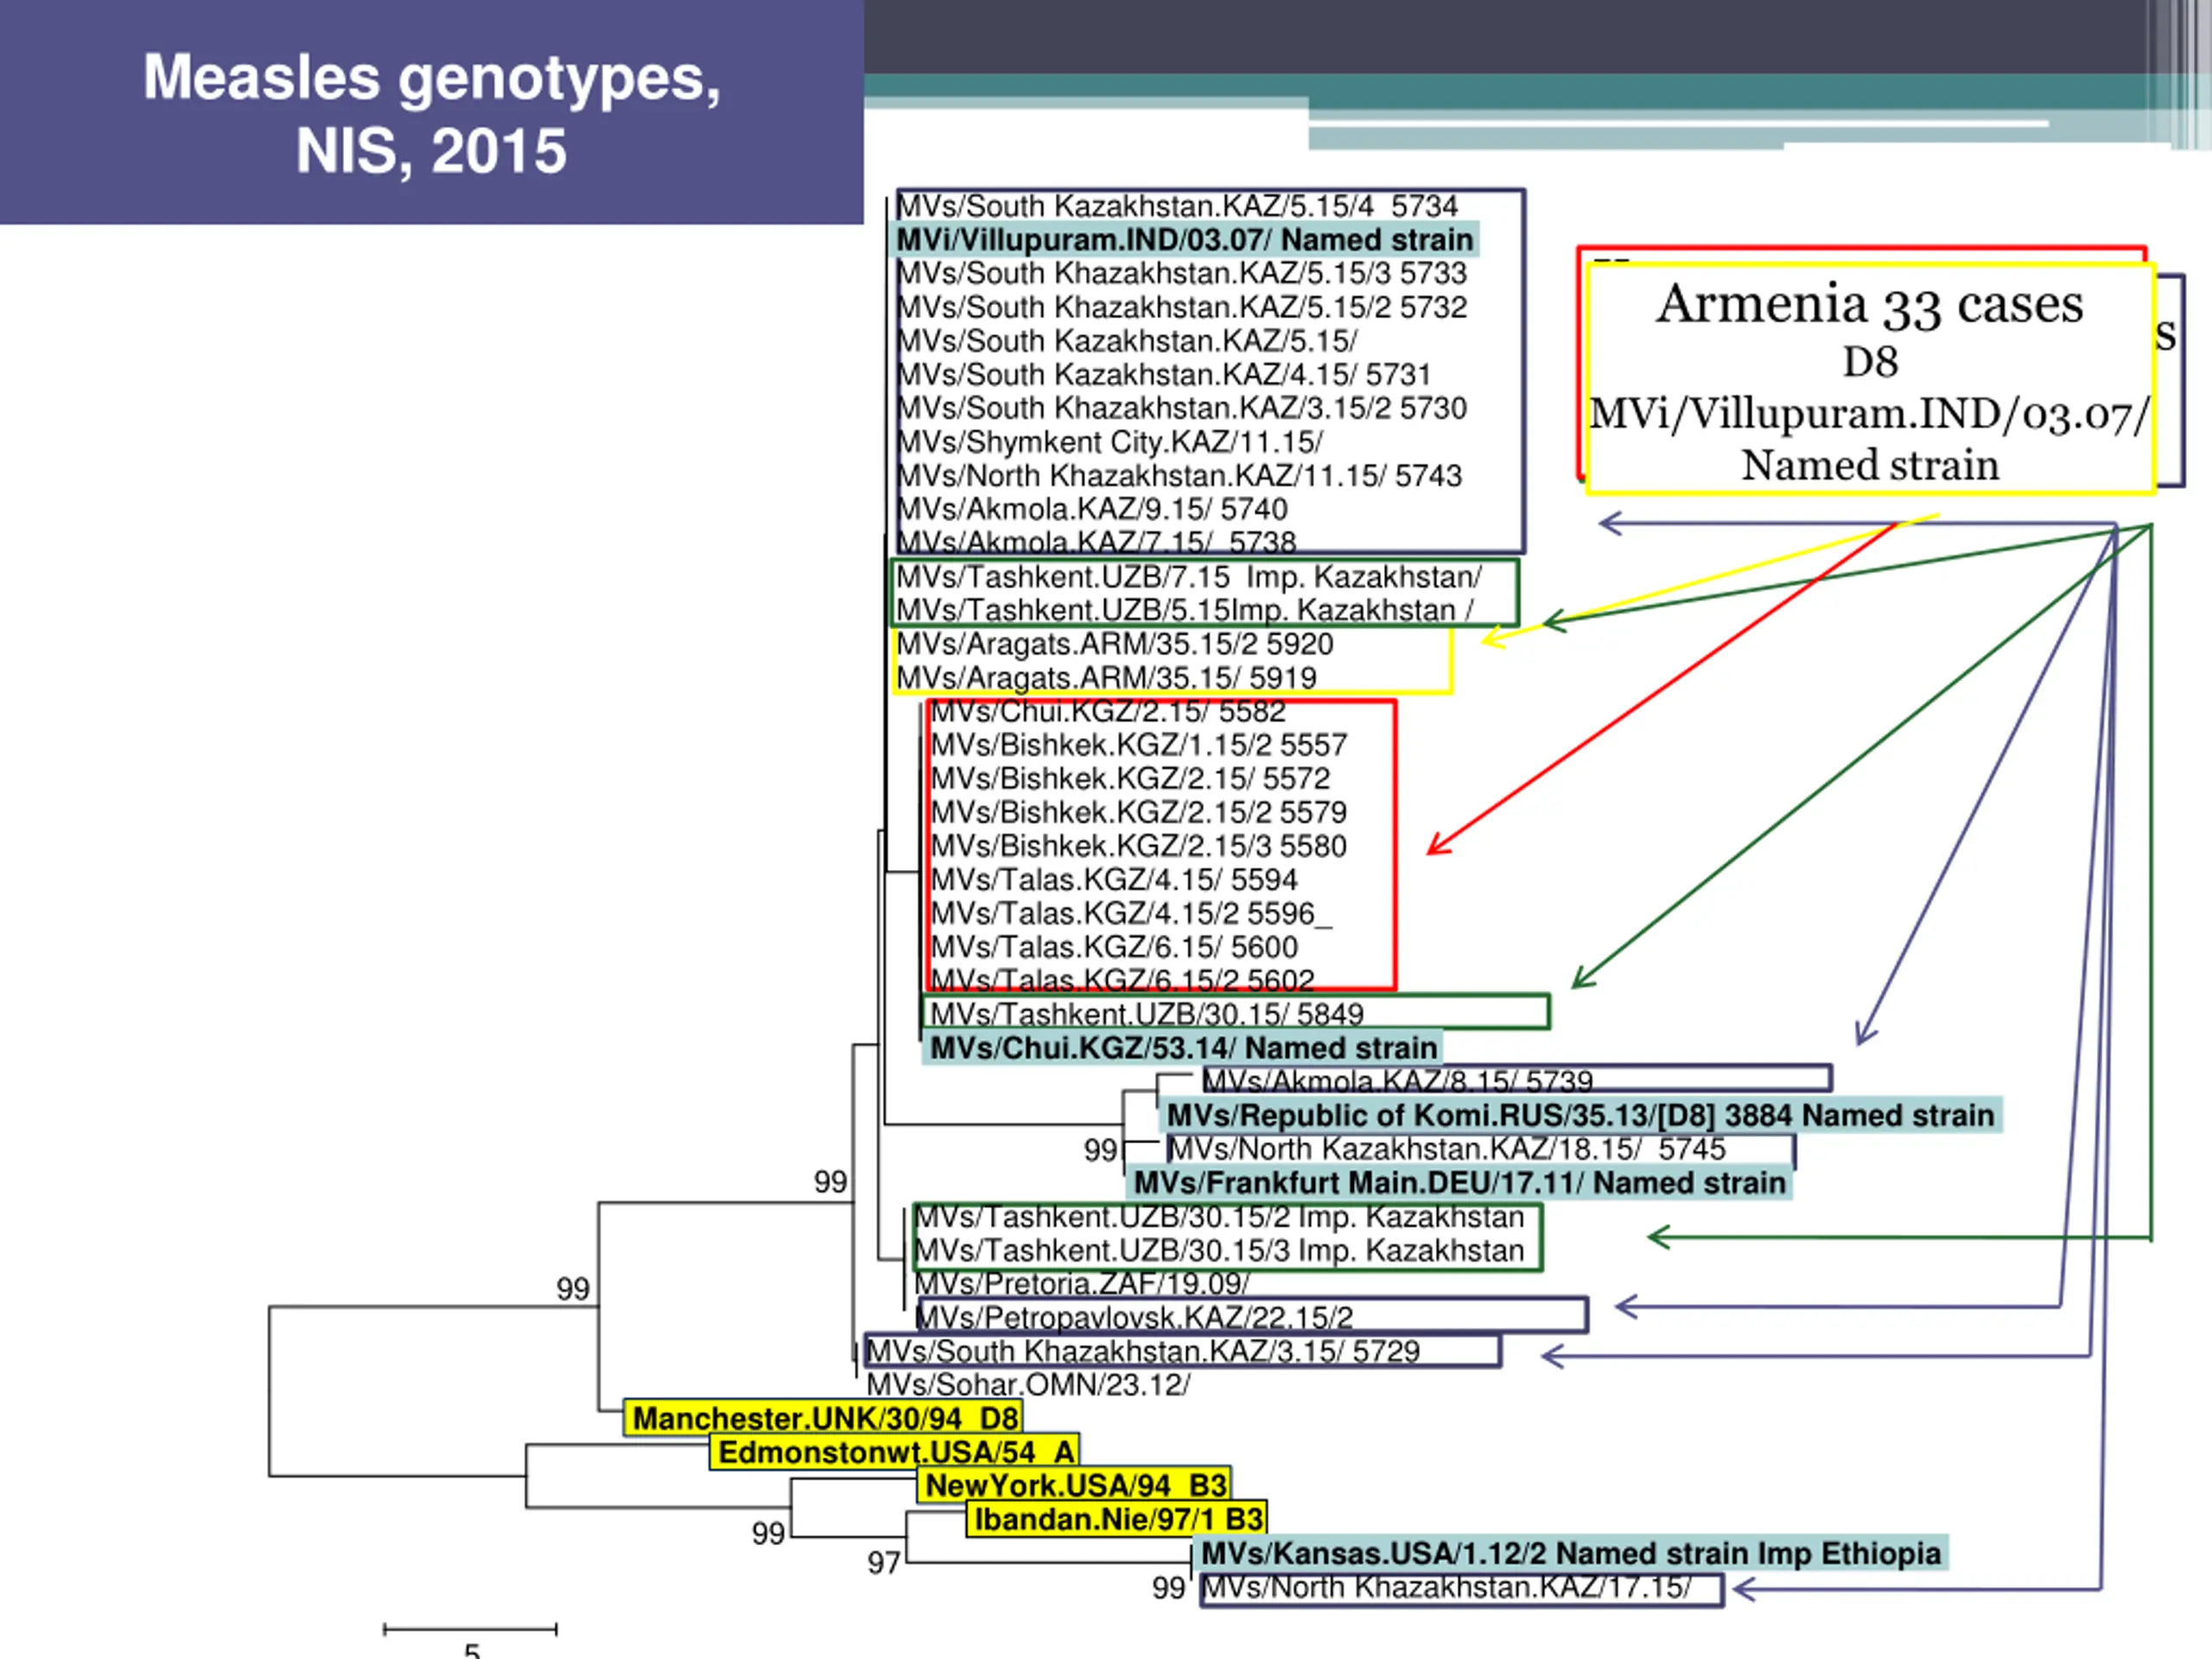The height and width of the screenshot is (1659, 2212).
Task: Click 'MVs/Akmola.KAZ/8.15/ 5739' label
Action: pyautogui.click(x=1398, y=1081)
